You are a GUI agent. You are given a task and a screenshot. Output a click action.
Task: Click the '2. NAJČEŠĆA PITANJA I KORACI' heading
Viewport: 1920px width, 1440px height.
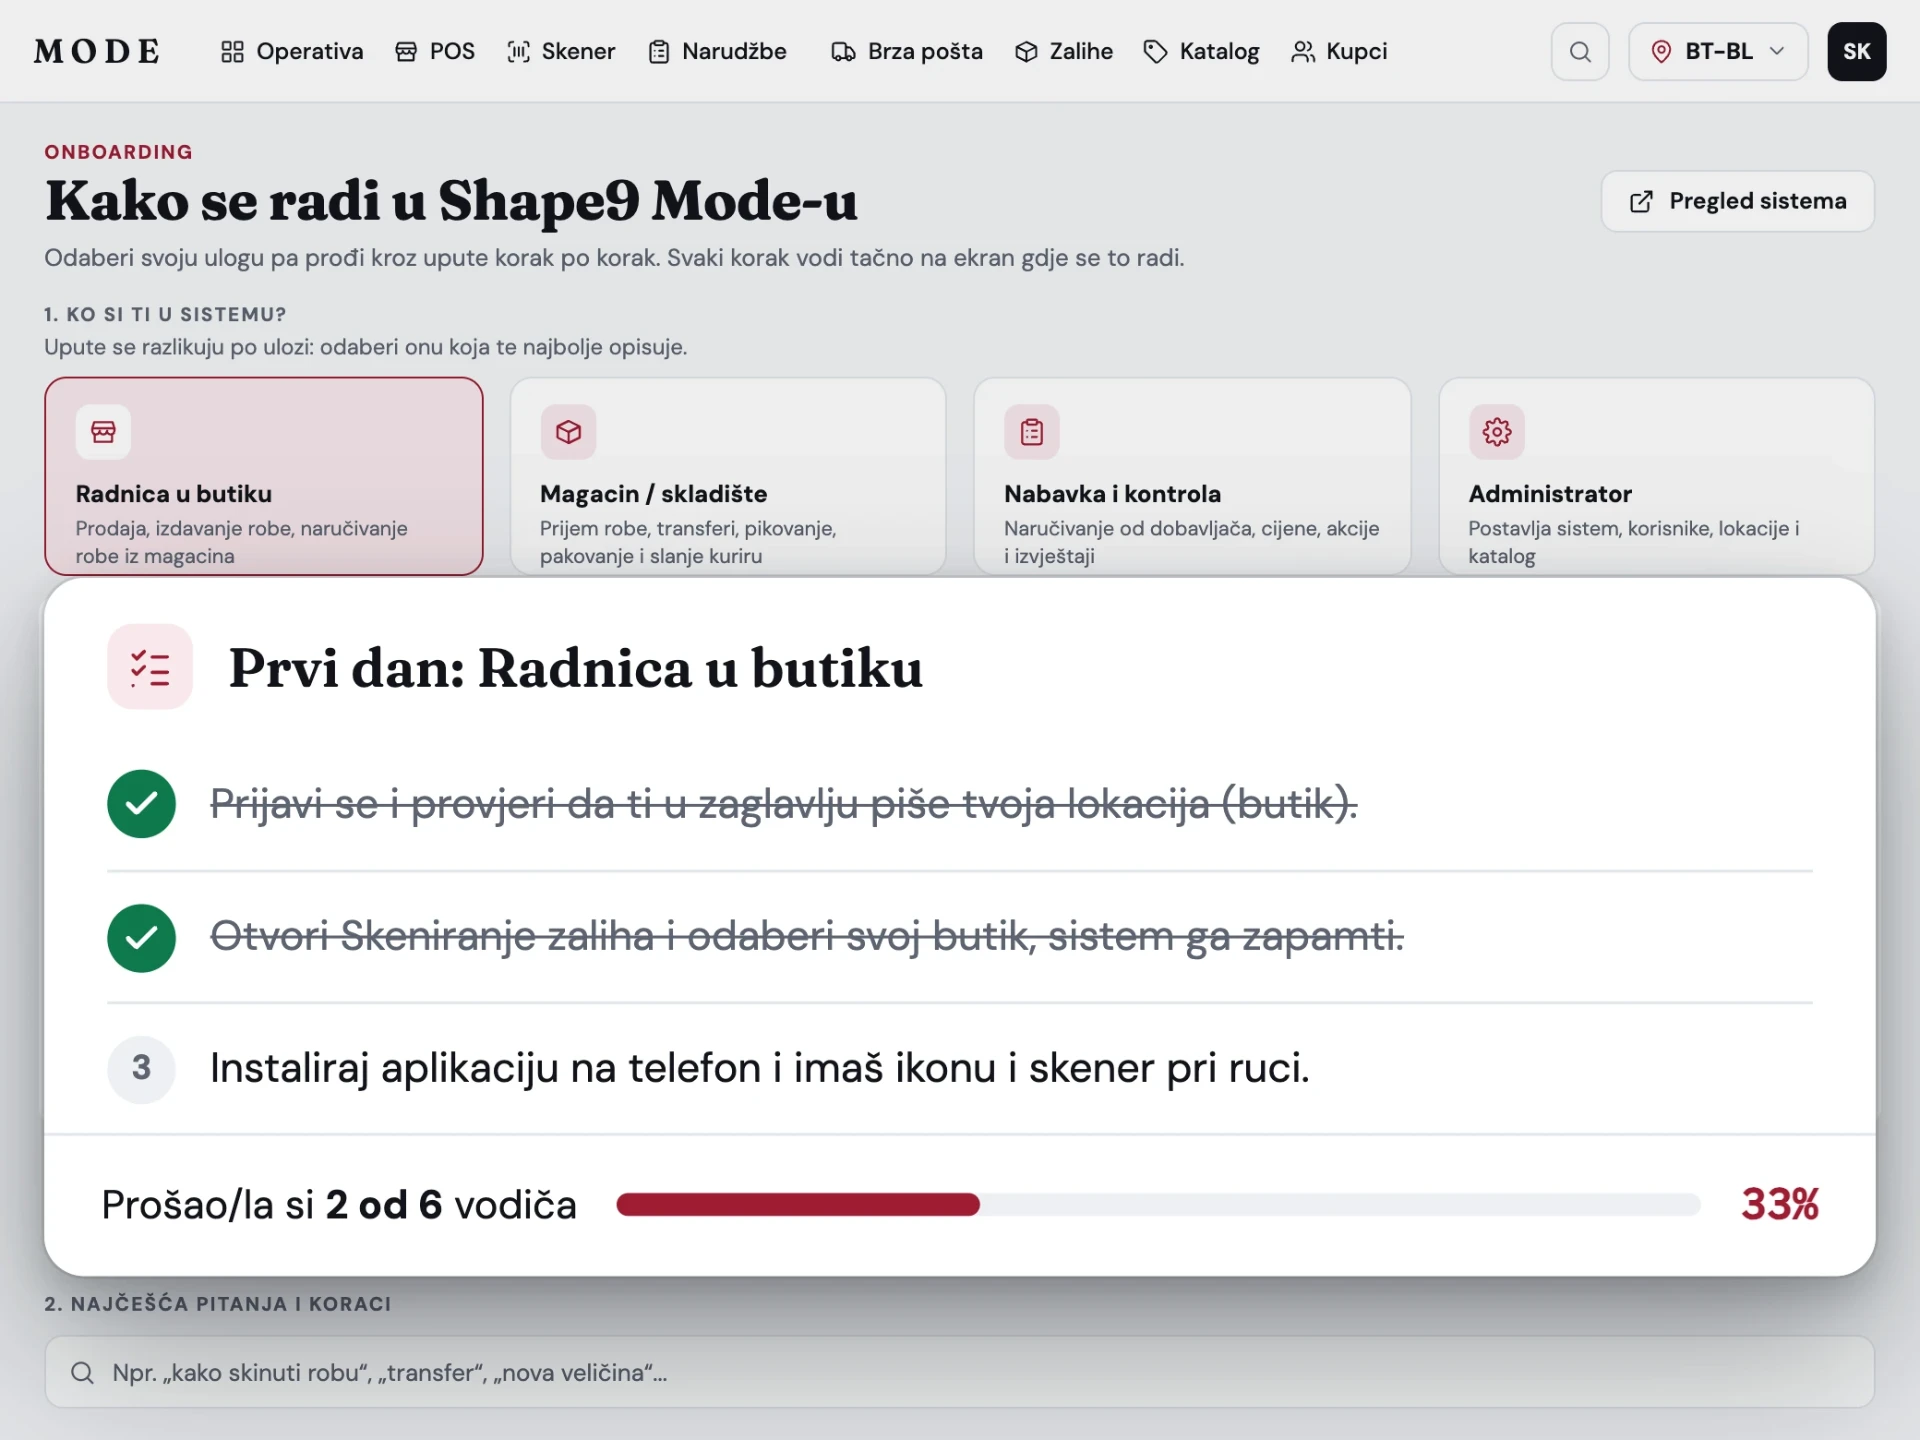(218, 1304)
